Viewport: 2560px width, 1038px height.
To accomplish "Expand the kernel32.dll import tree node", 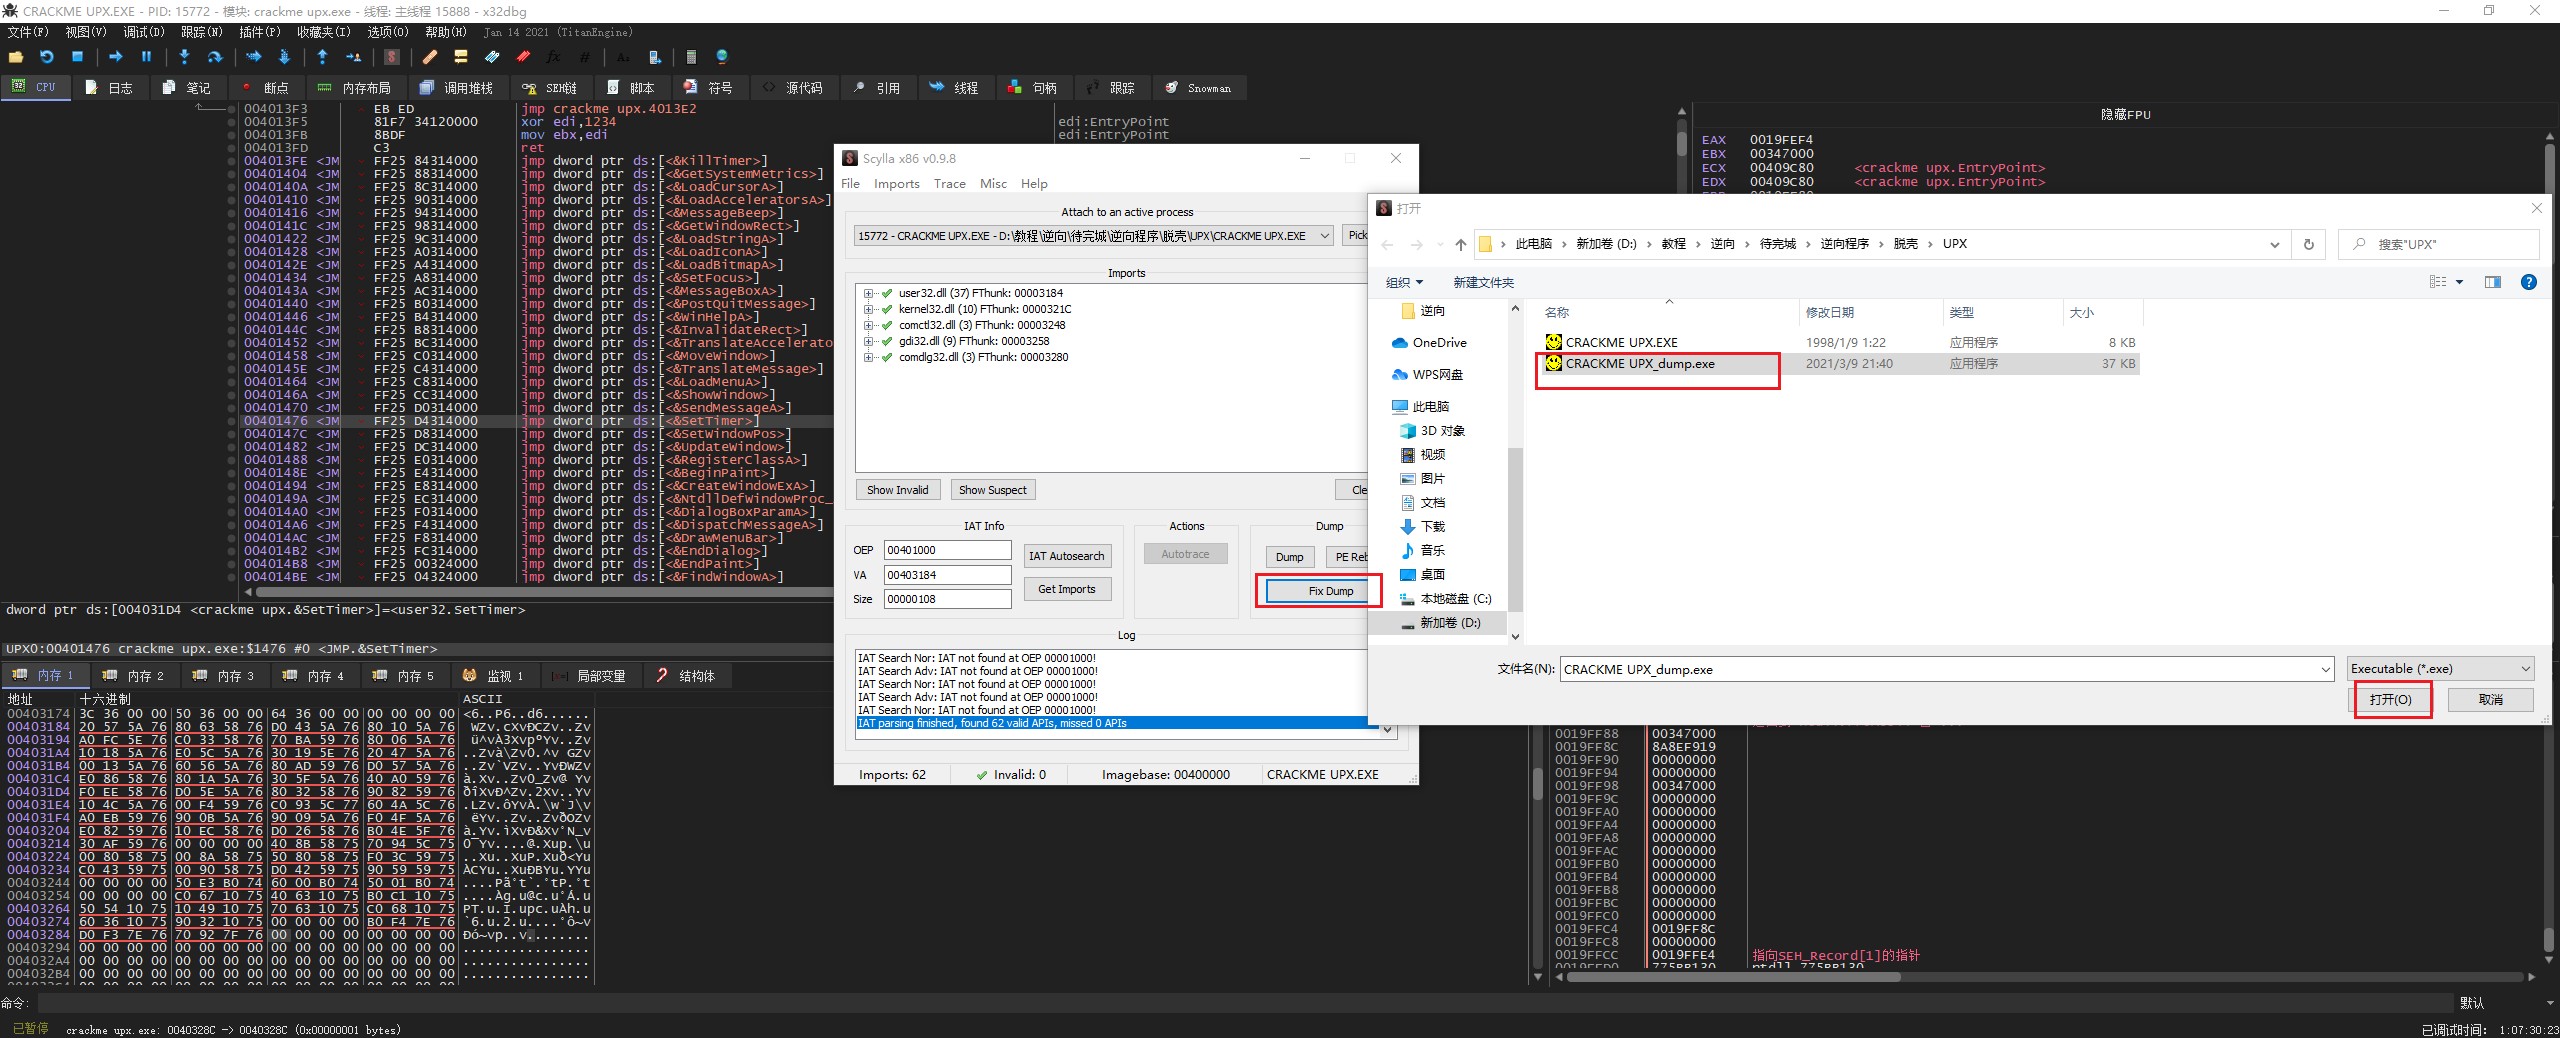I will tap(868, 310).
